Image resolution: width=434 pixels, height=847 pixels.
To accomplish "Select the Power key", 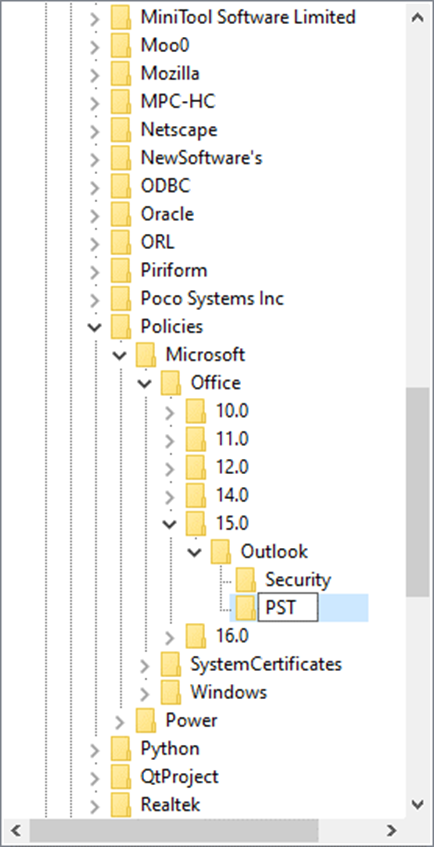I will click(191, 720).
